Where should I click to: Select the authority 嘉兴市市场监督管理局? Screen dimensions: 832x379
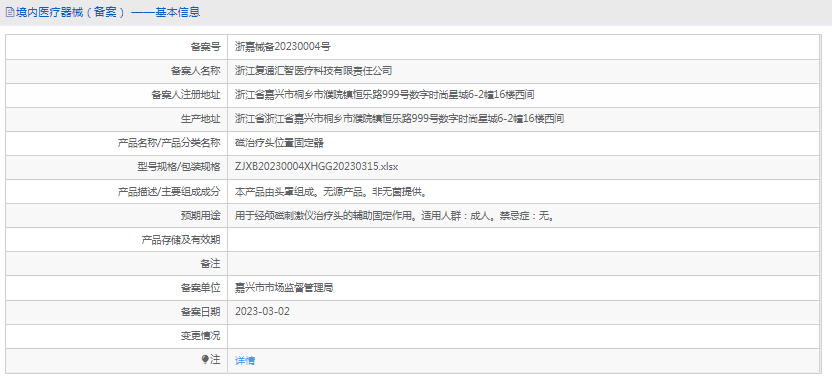(284, 288)
